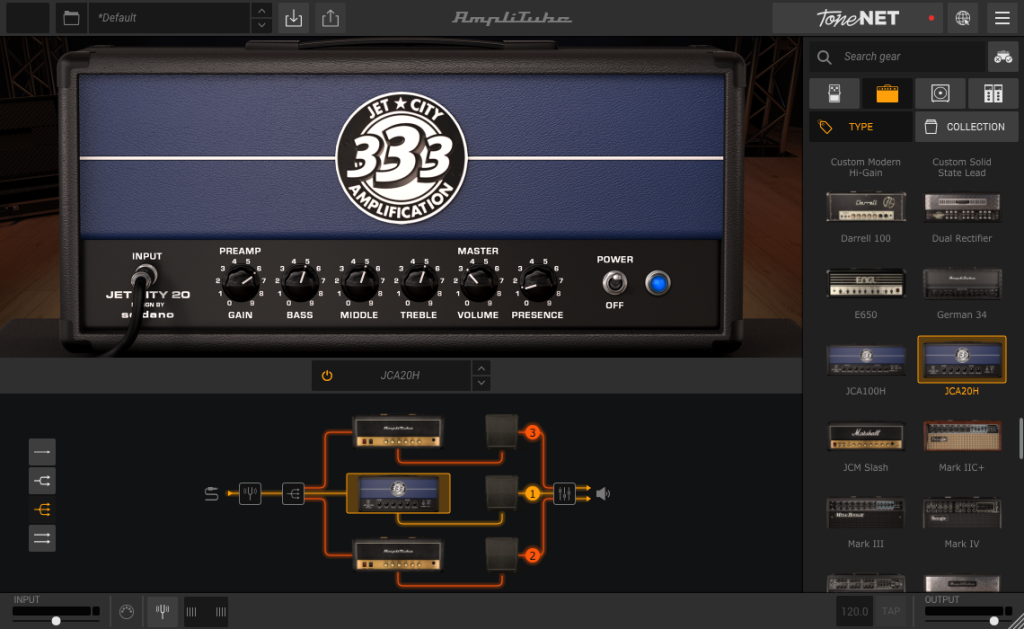Switch to COLLECTION sorting
The image size is (1024, 629).
tap(967, 127)
